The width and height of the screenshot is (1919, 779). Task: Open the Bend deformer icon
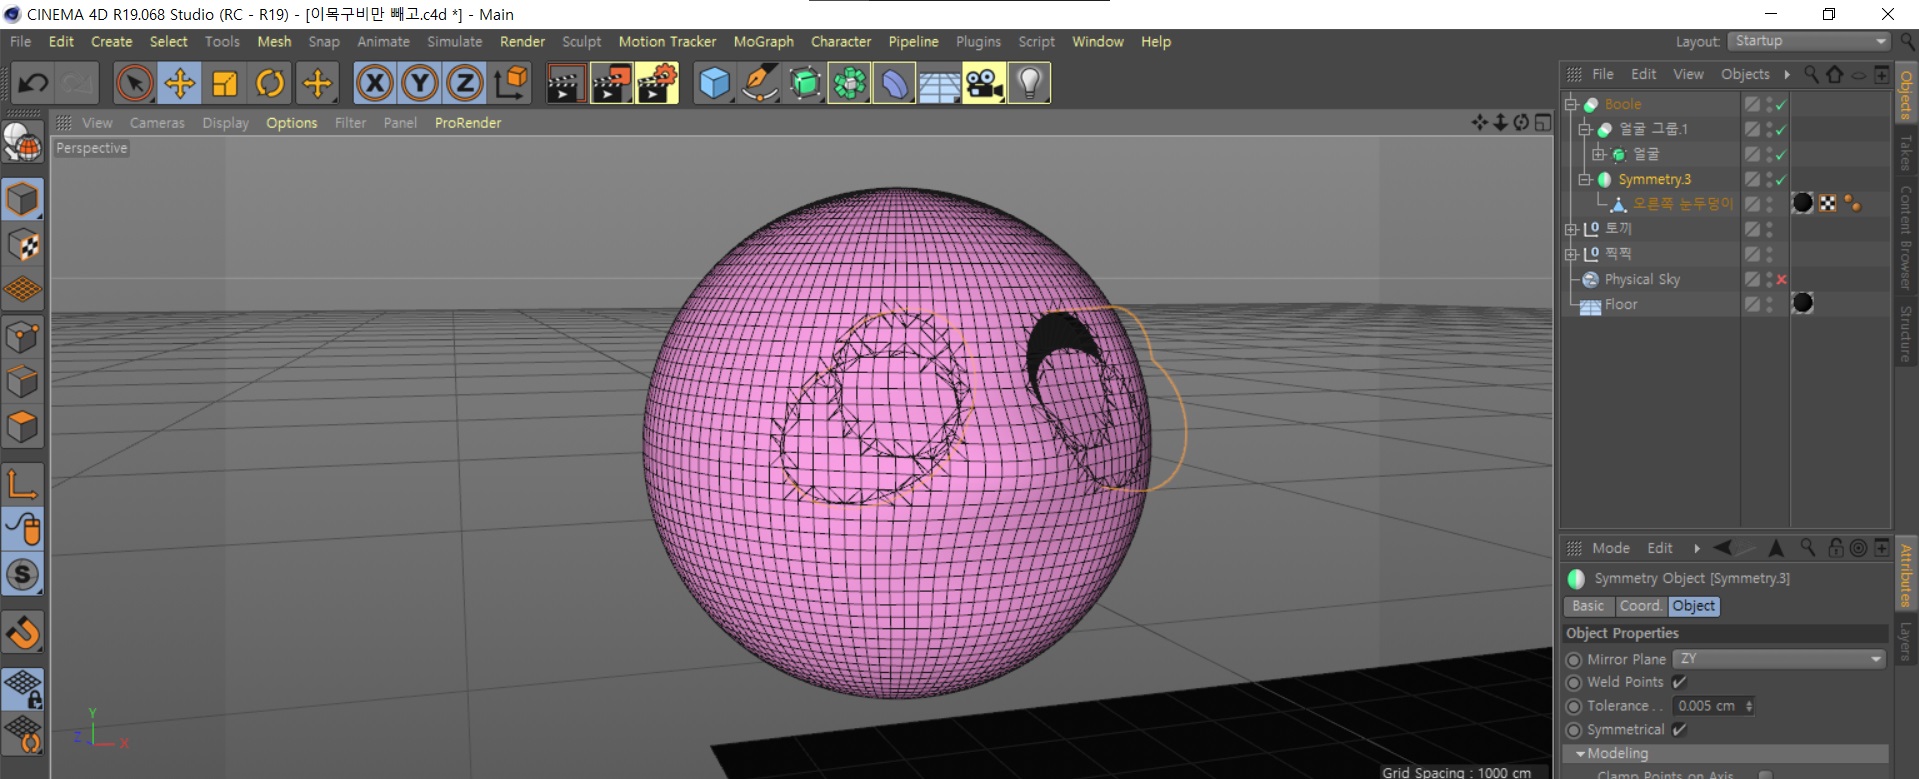894,83
